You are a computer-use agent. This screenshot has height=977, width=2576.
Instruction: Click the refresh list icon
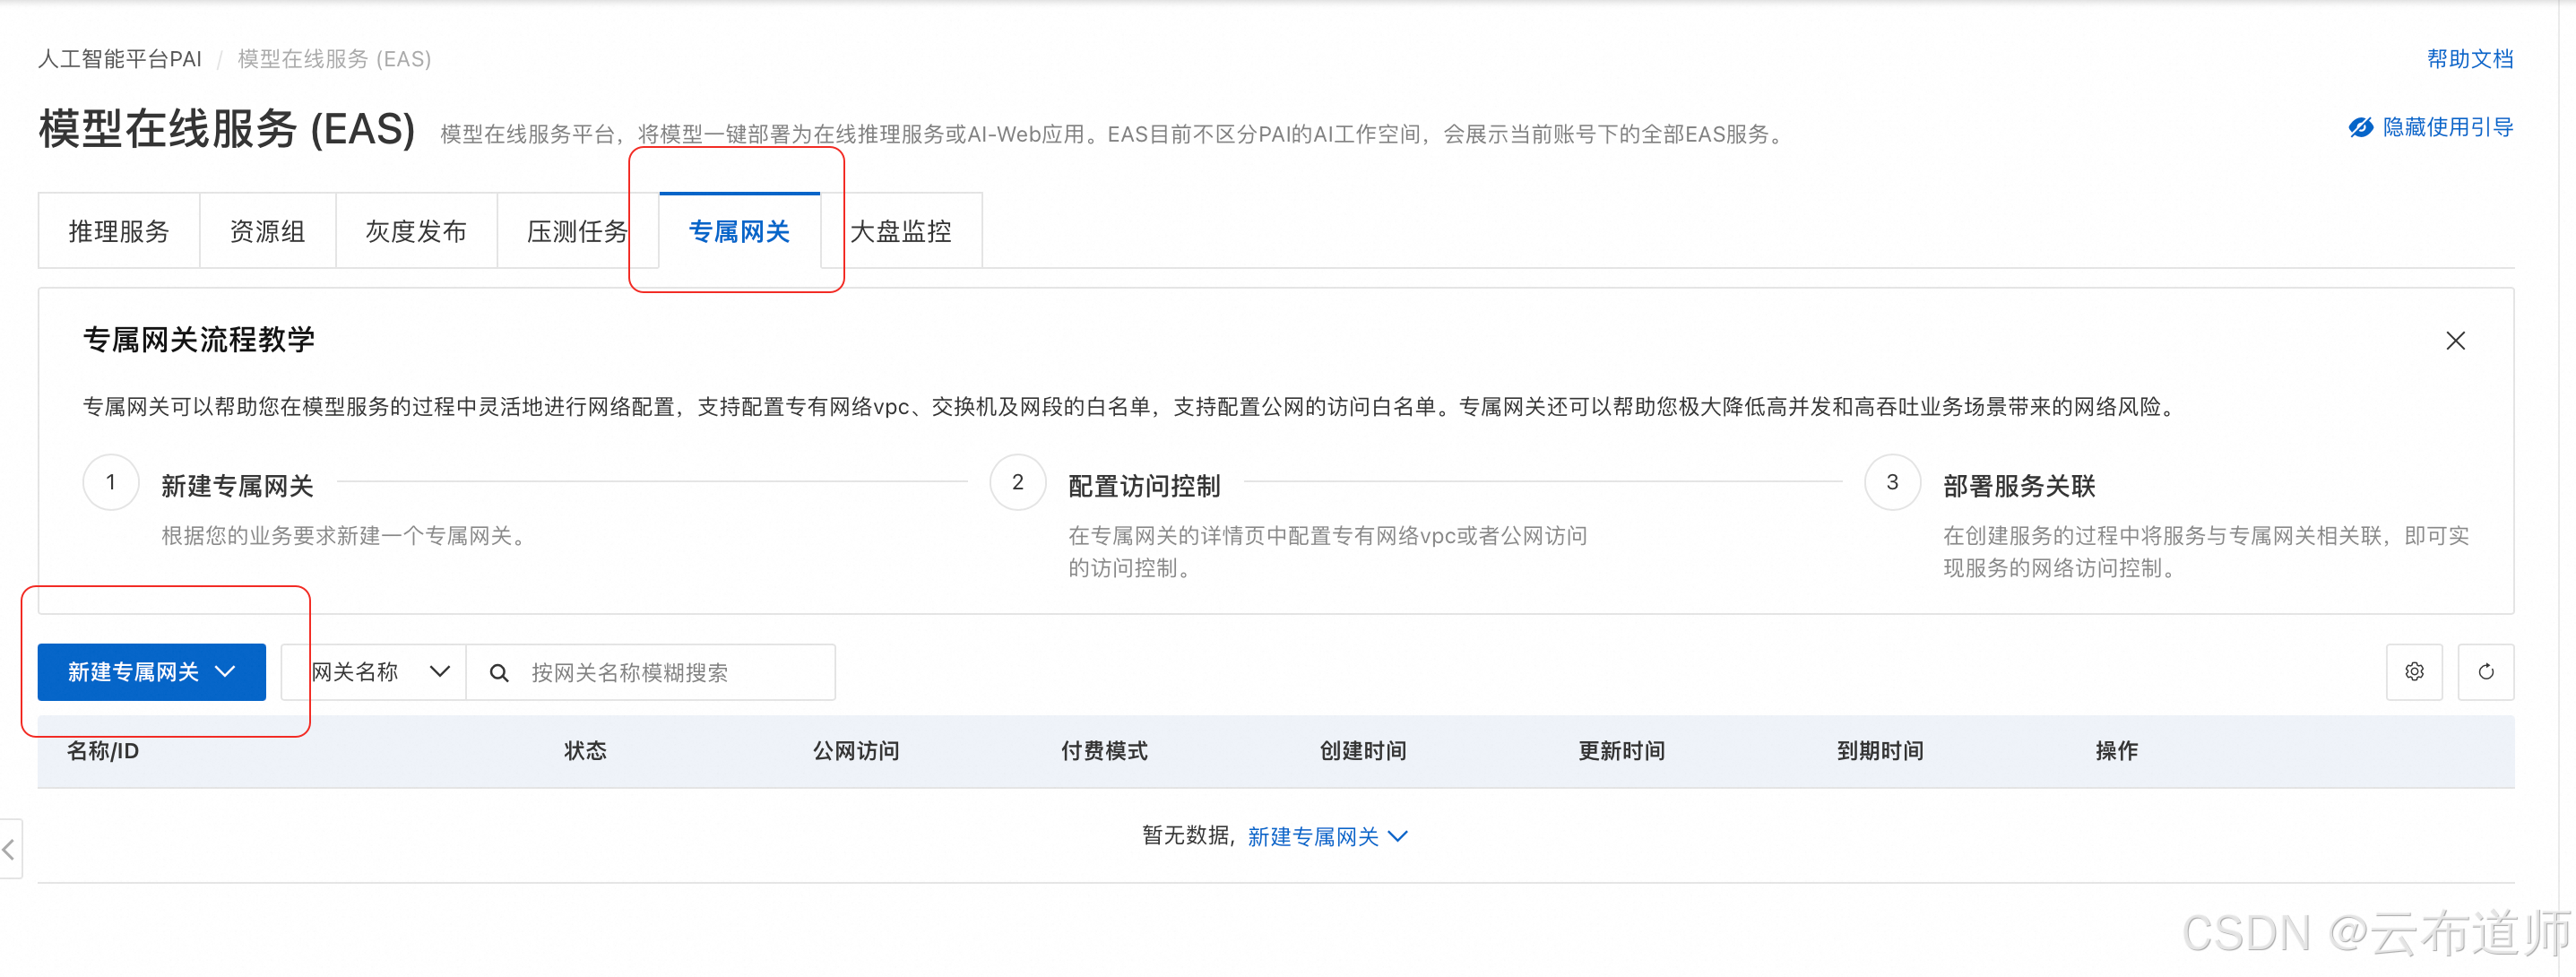[x=2486, y=672]
